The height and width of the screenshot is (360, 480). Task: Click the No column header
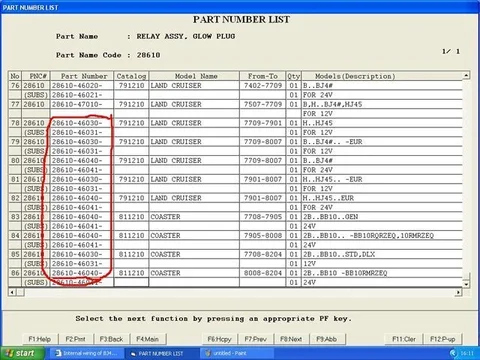[x=15, y=76]
